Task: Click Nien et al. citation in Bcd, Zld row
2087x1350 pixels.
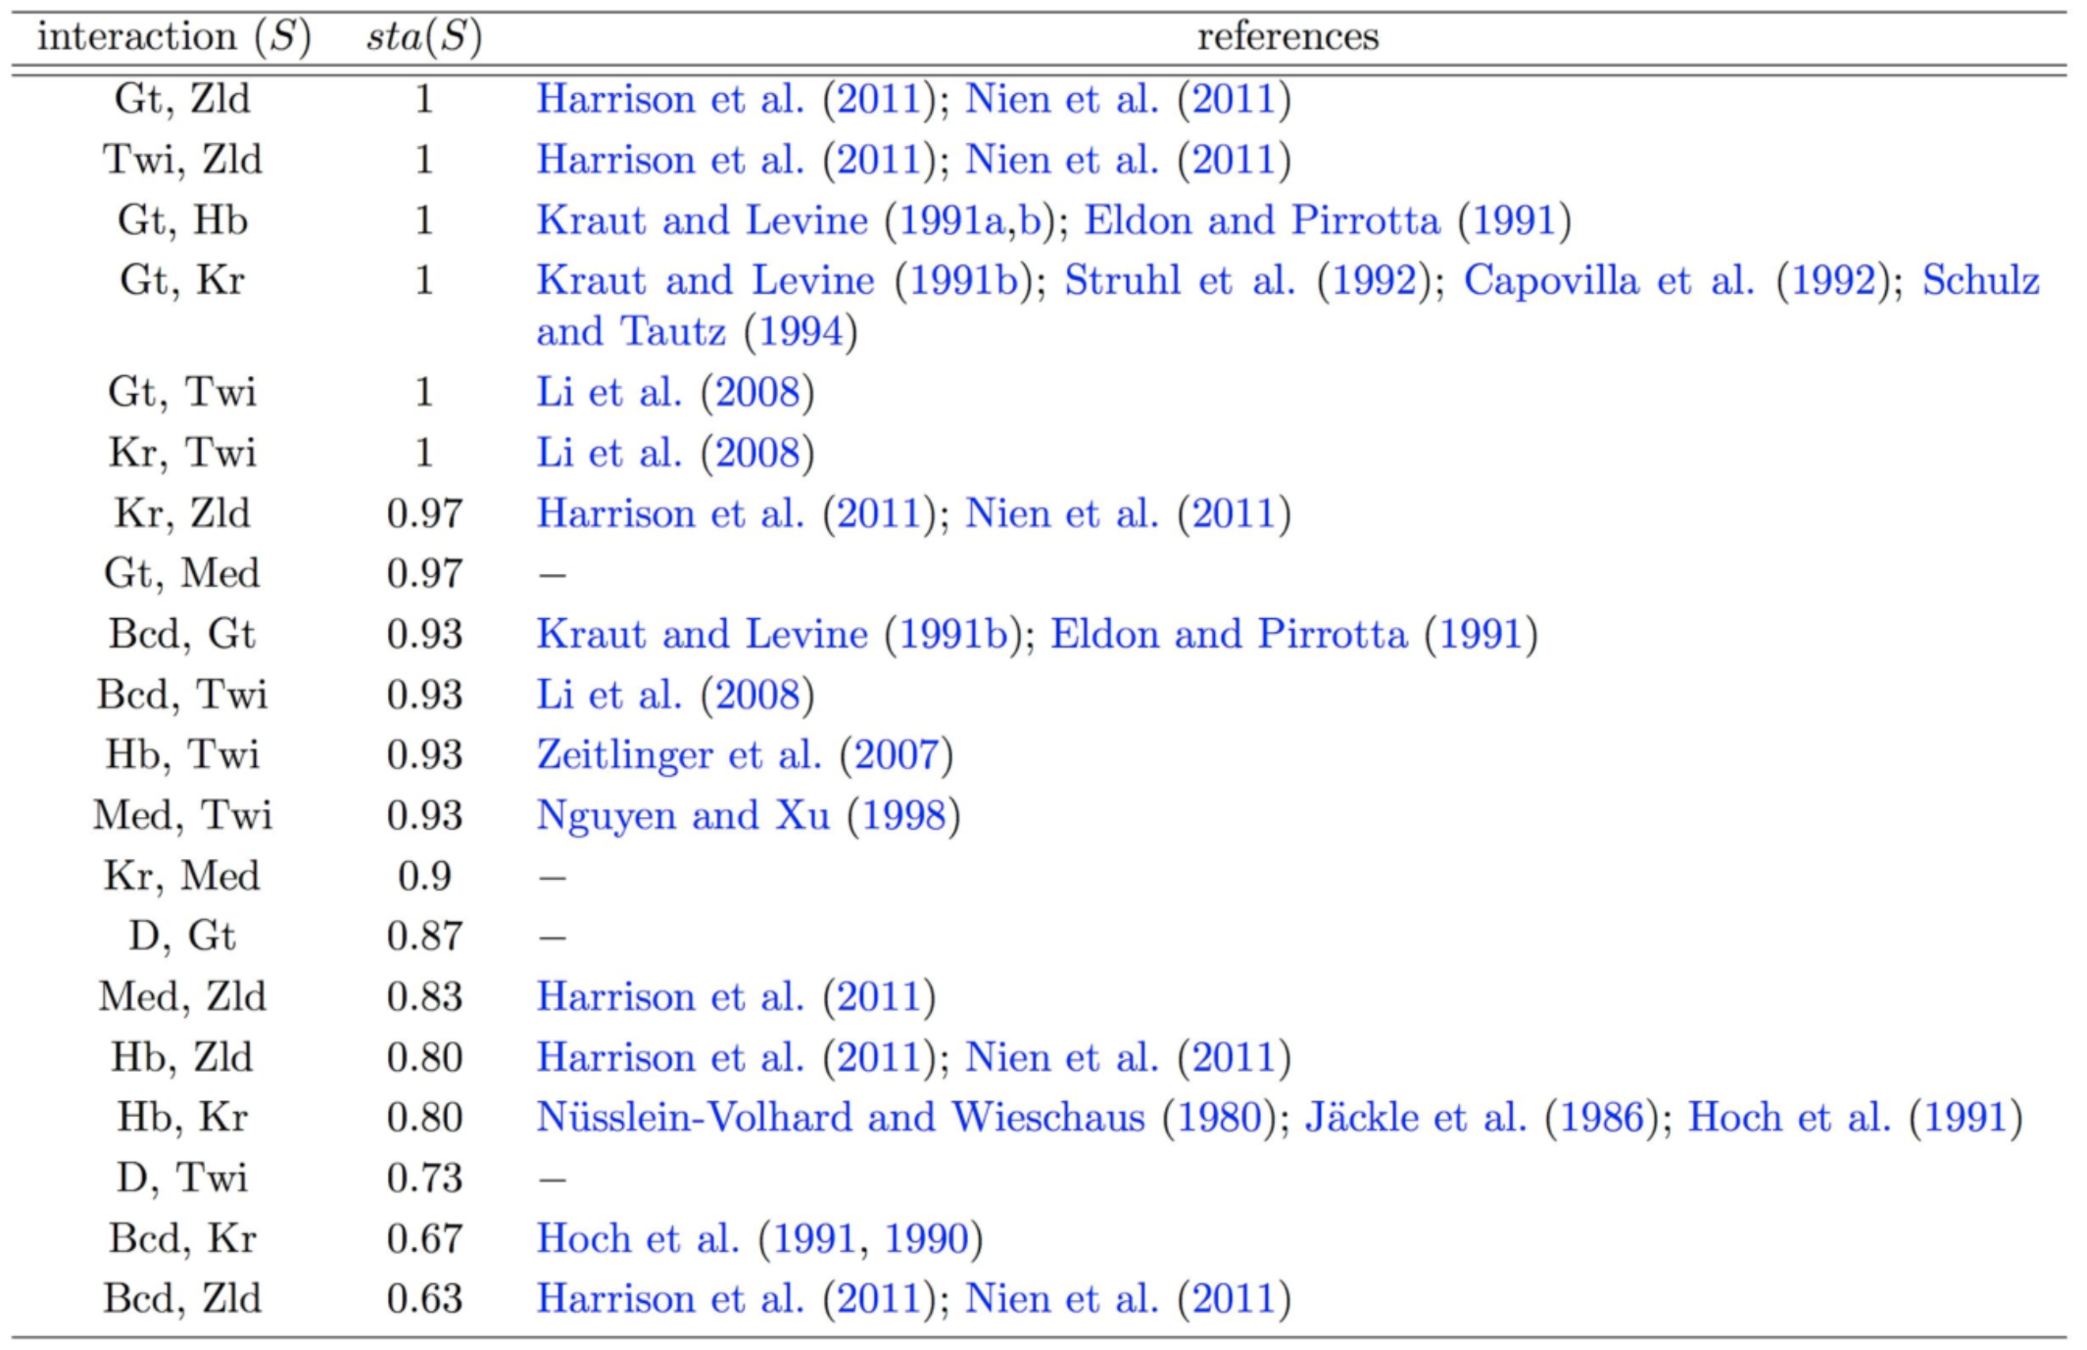Action: click(x=1061, y=1299)
